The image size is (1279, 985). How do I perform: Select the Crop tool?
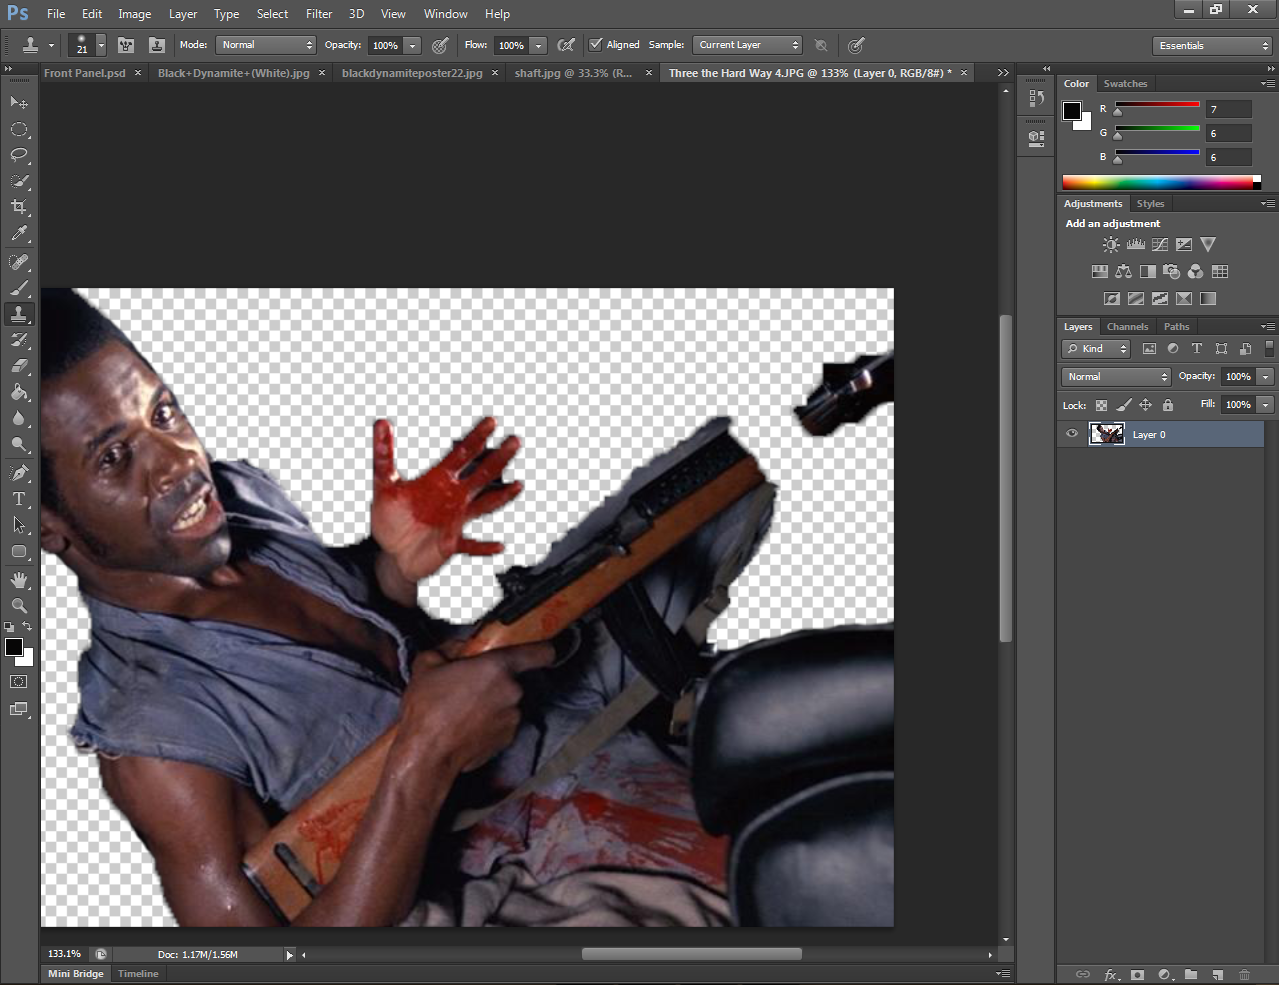point(19,207)
